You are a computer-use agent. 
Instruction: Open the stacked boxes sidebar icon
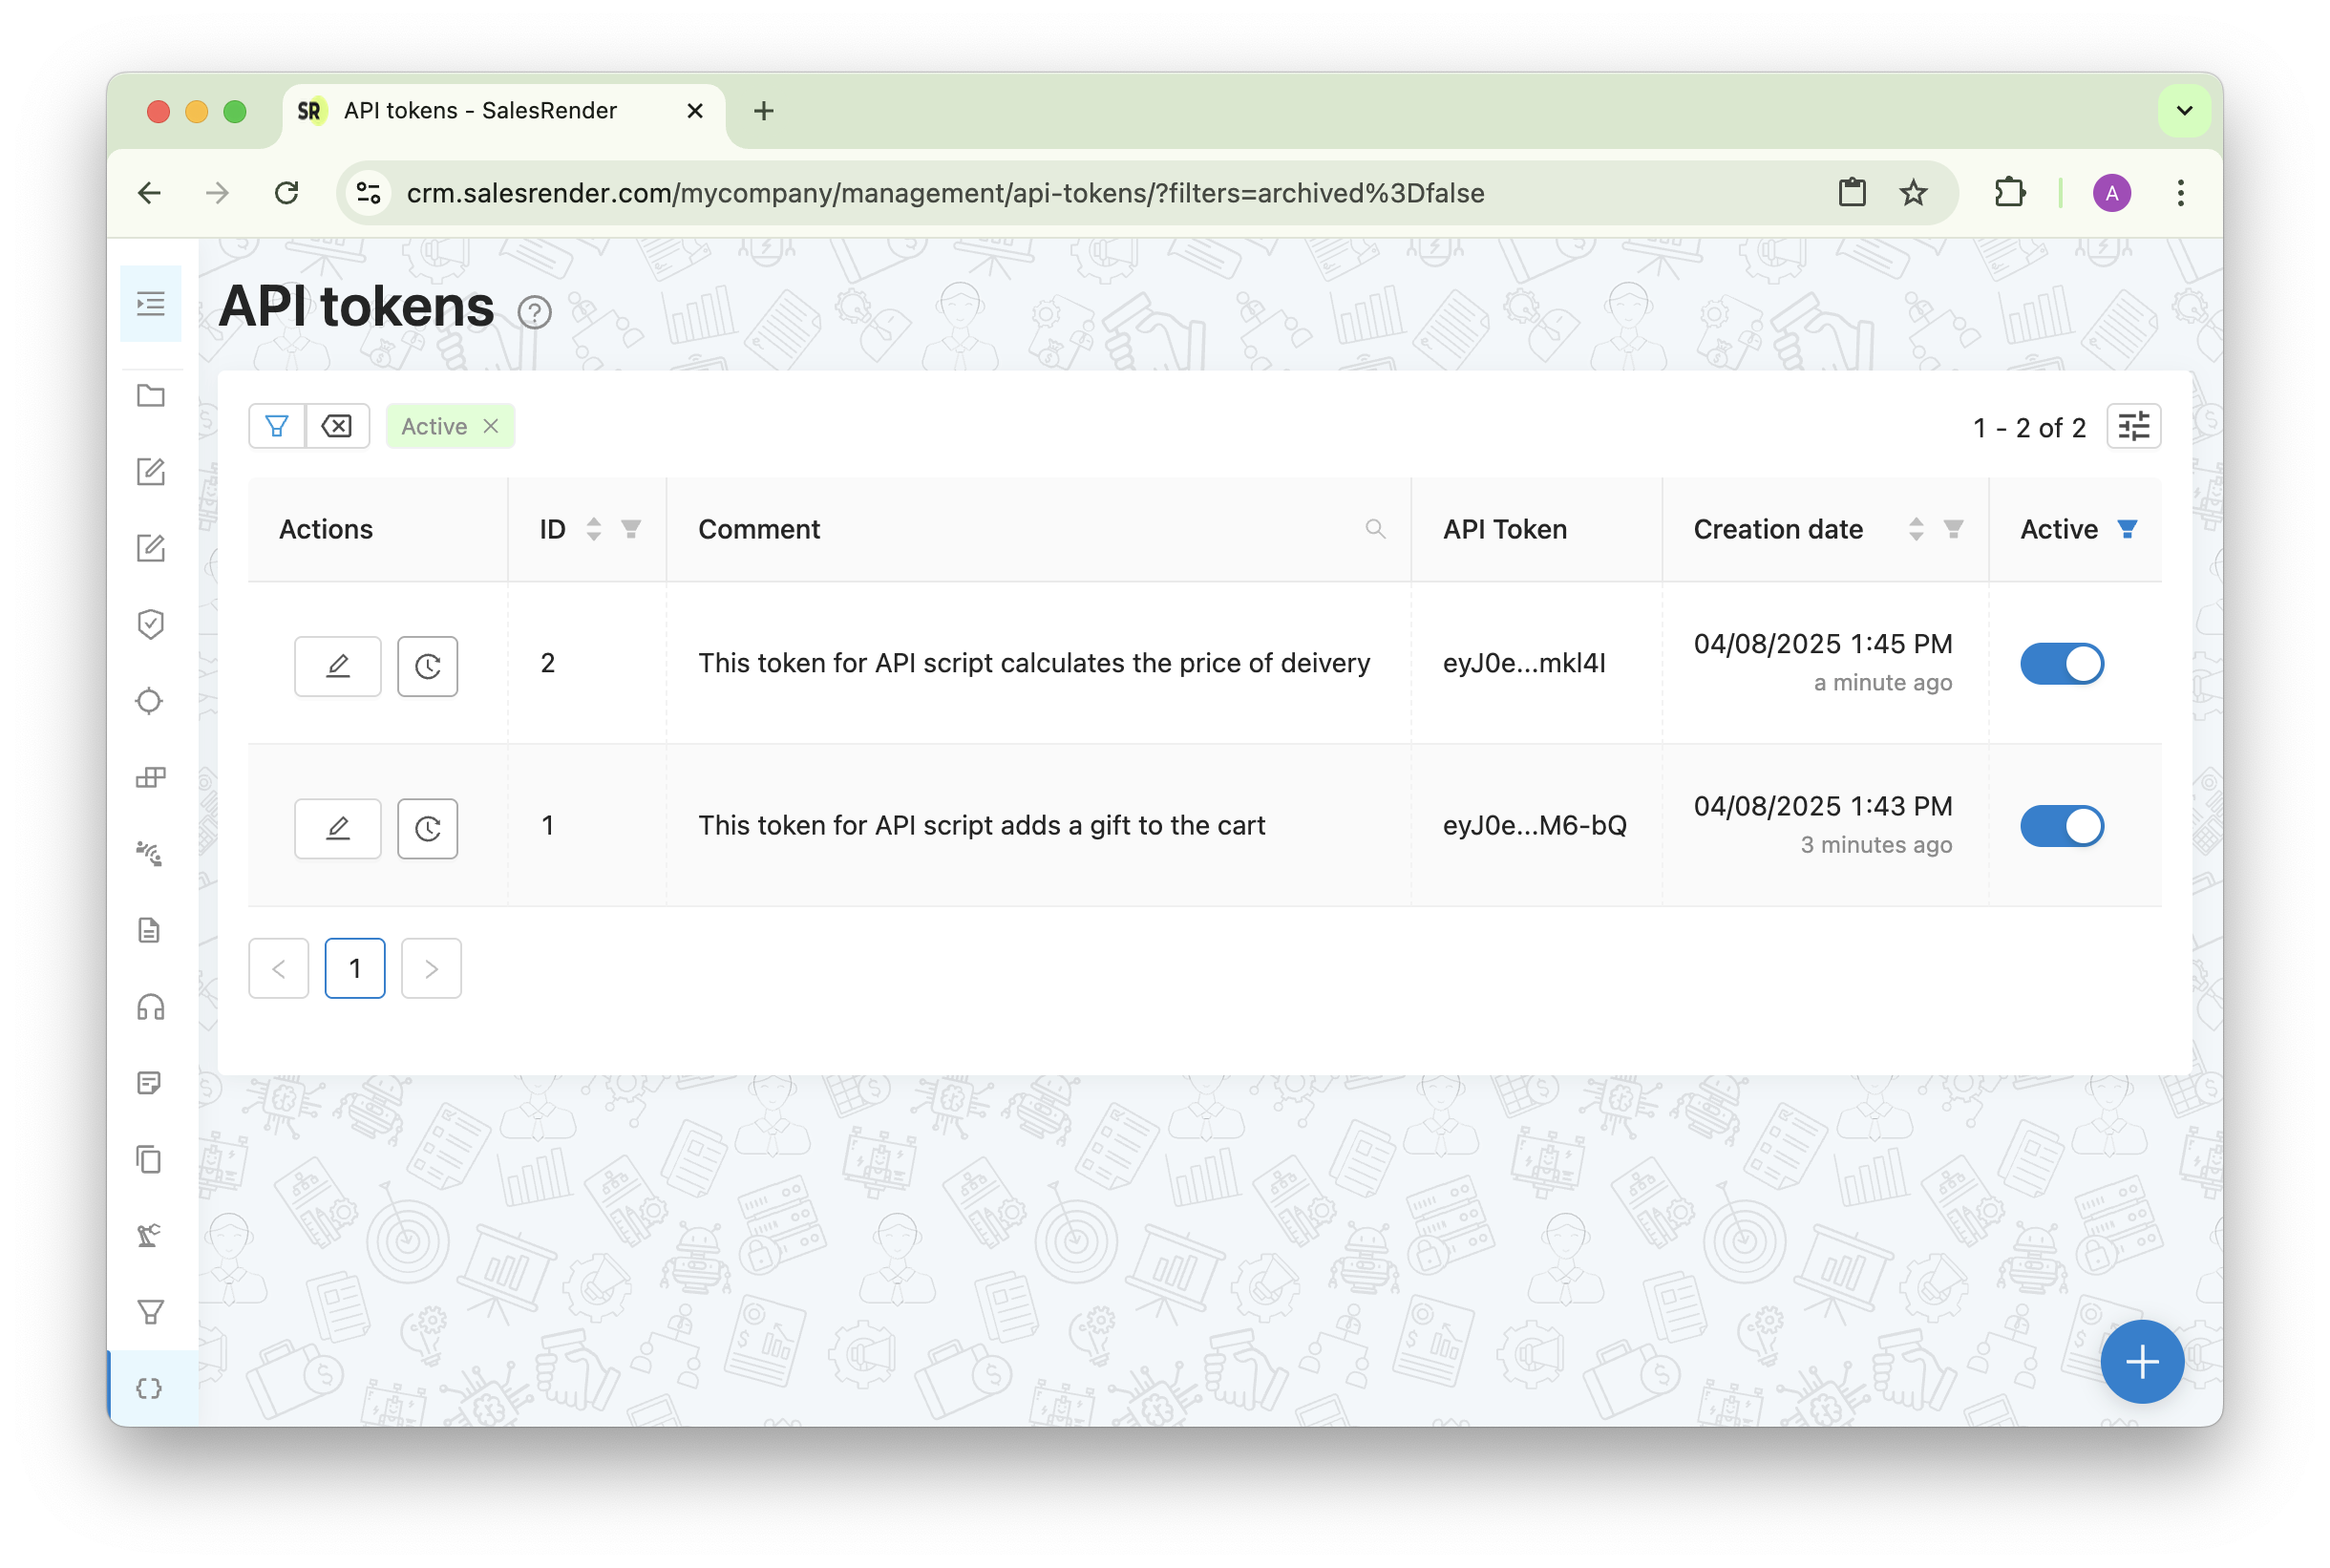tap(151, 777)
